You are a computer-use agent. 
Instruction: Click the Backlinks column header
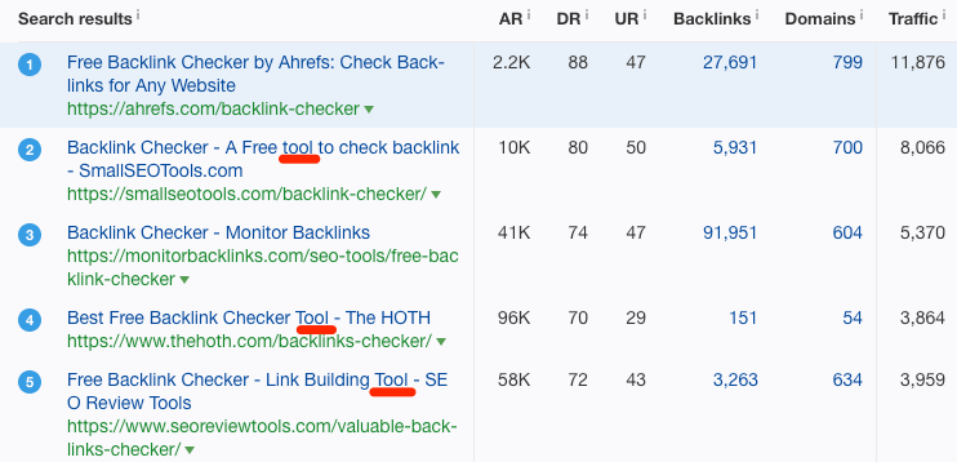(712, 19)
